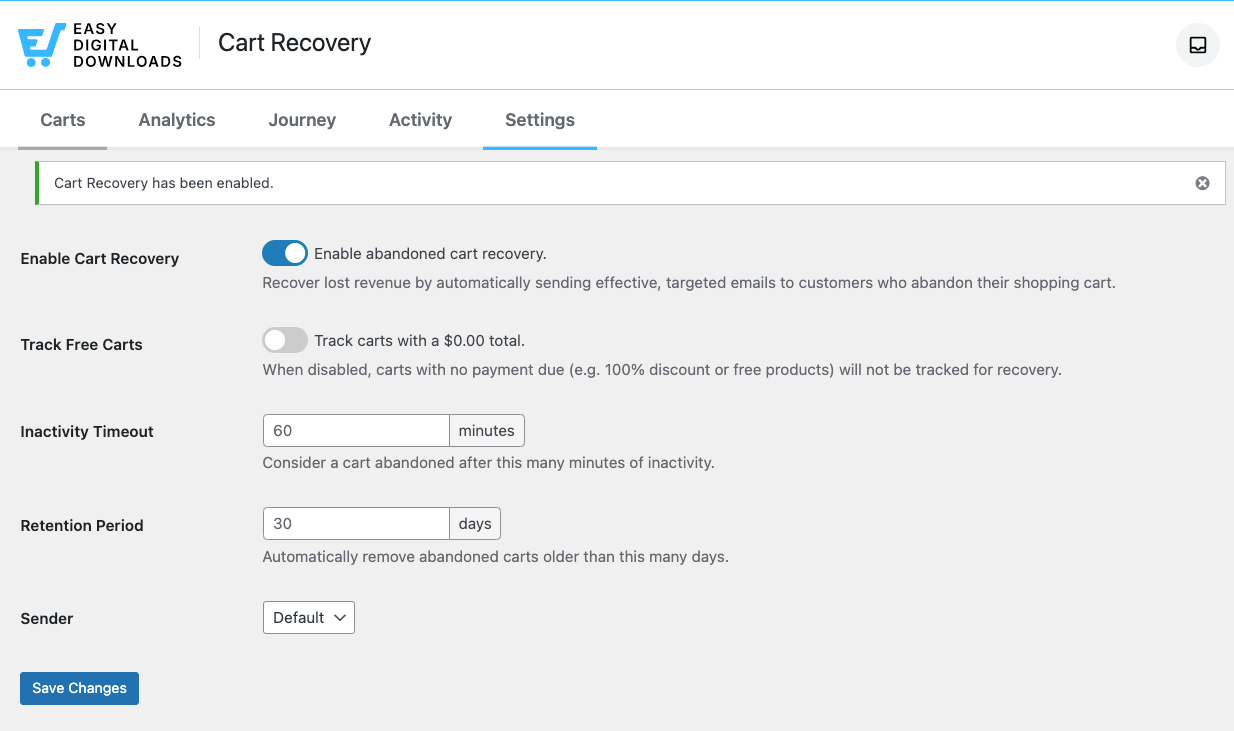This screenshot has width=1234, height=731.
Task: Select the Inactivity Timeout value field
Action: (355, 430)
